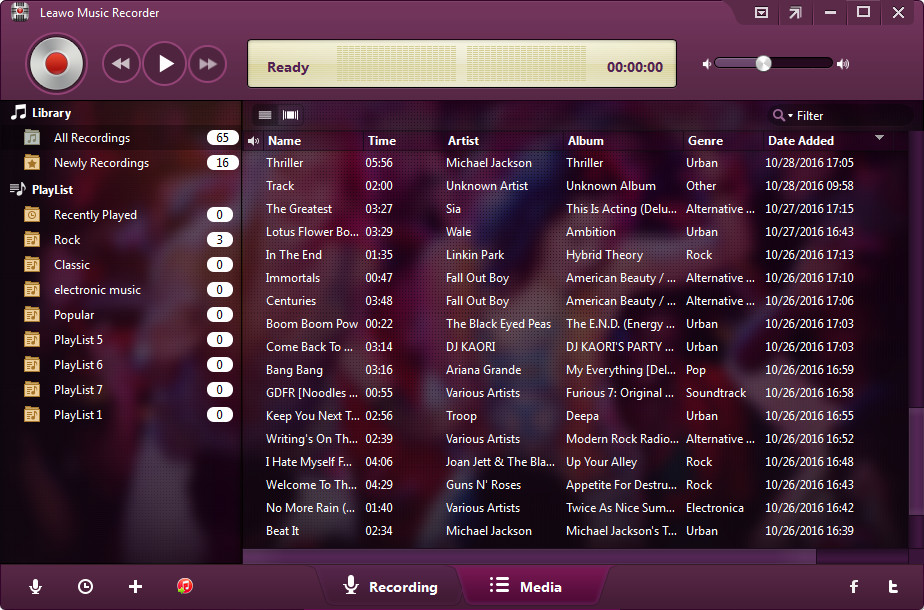The height and width of the screenshot is (610, 924).
Task: Open the Facebook share icon
Action: 854,587
